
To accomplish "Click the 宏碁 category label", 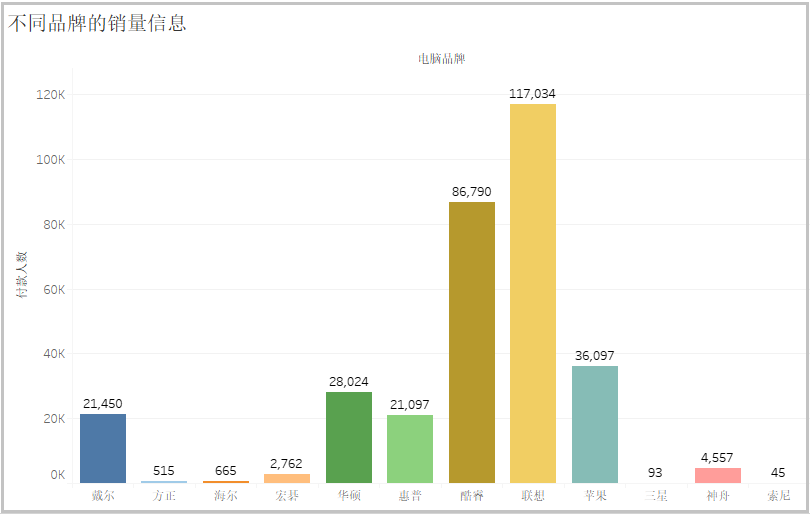I will coord(287,496).
